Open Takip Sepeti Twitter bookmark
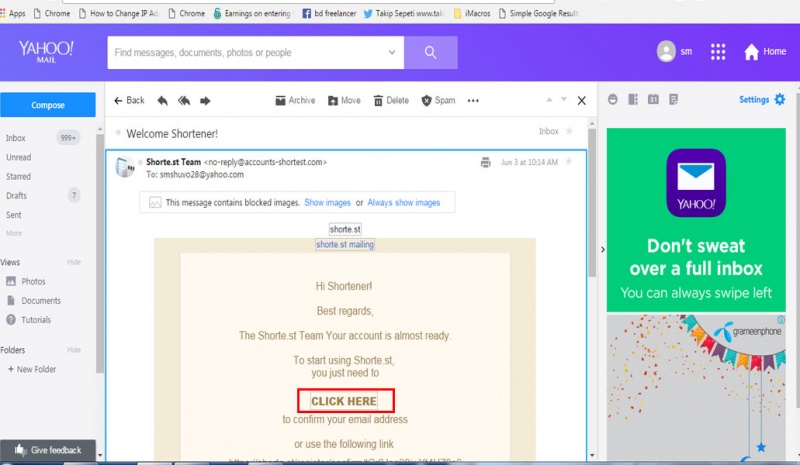The width and height of the screenshot is (800, 465). pos(404,13)
